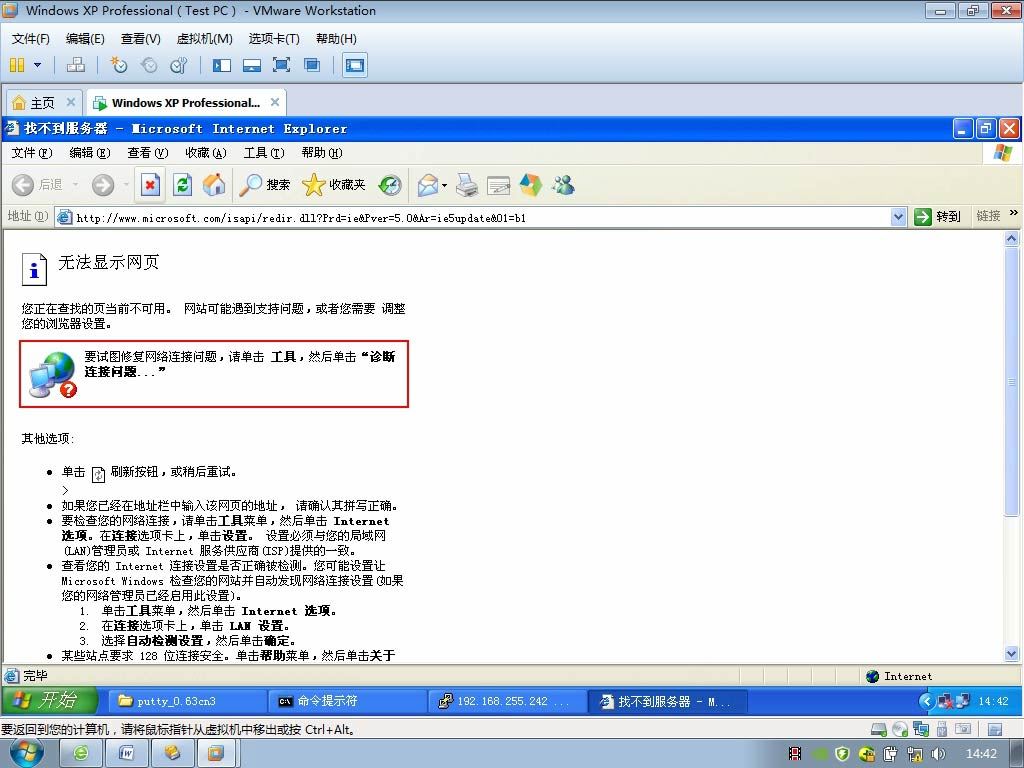Open the VMware snapshot manager icon
The width and height of the screenshot is (1024, 768).
178,65
